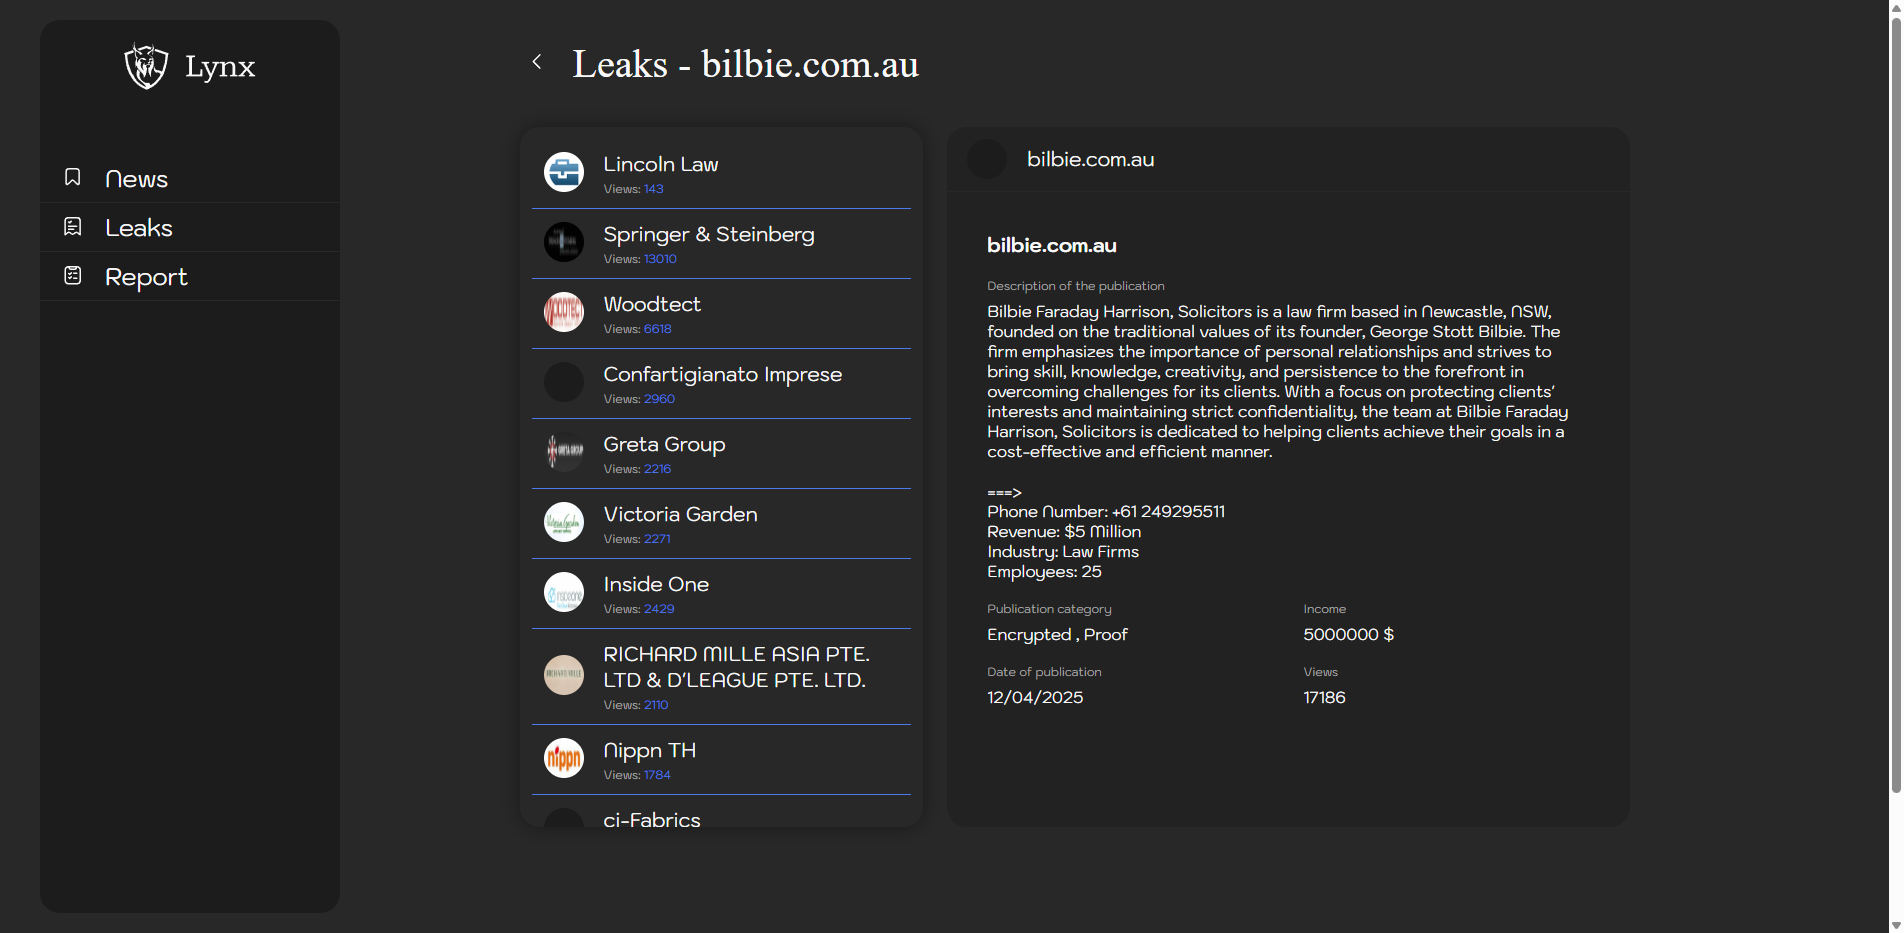Click the bookmark icon beside News
1904x933 pixels.
coord(73,177)
